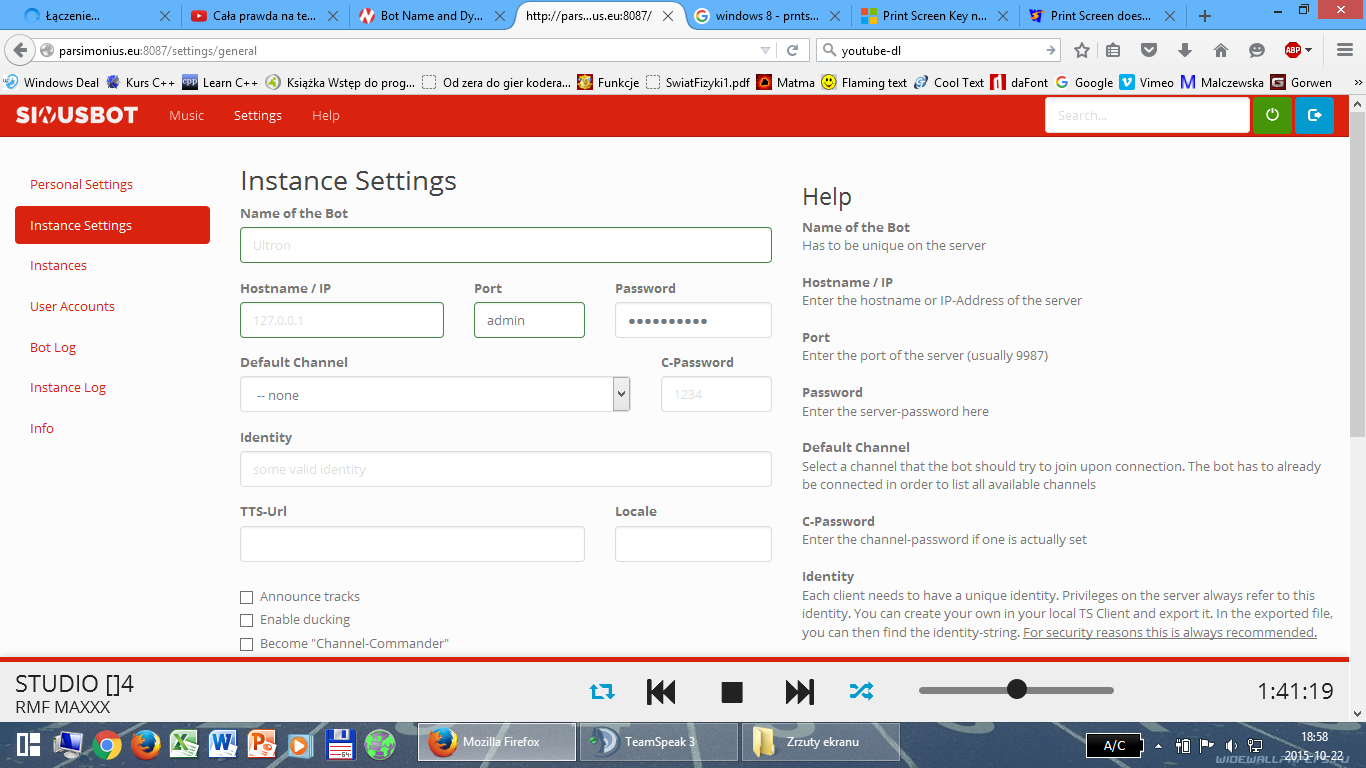Open the Music menu
The image size is (1366, 768).
coord(186,115)
